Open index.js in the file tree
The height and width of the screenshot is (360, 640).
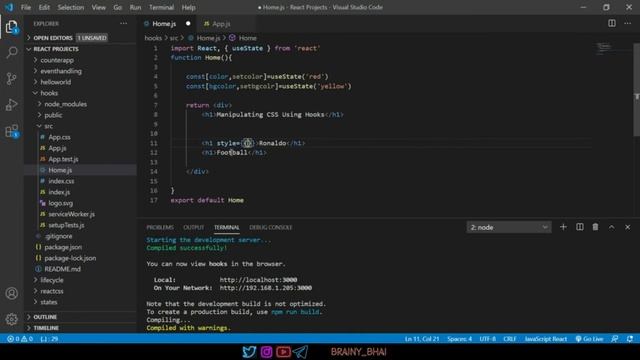point(81,192)
